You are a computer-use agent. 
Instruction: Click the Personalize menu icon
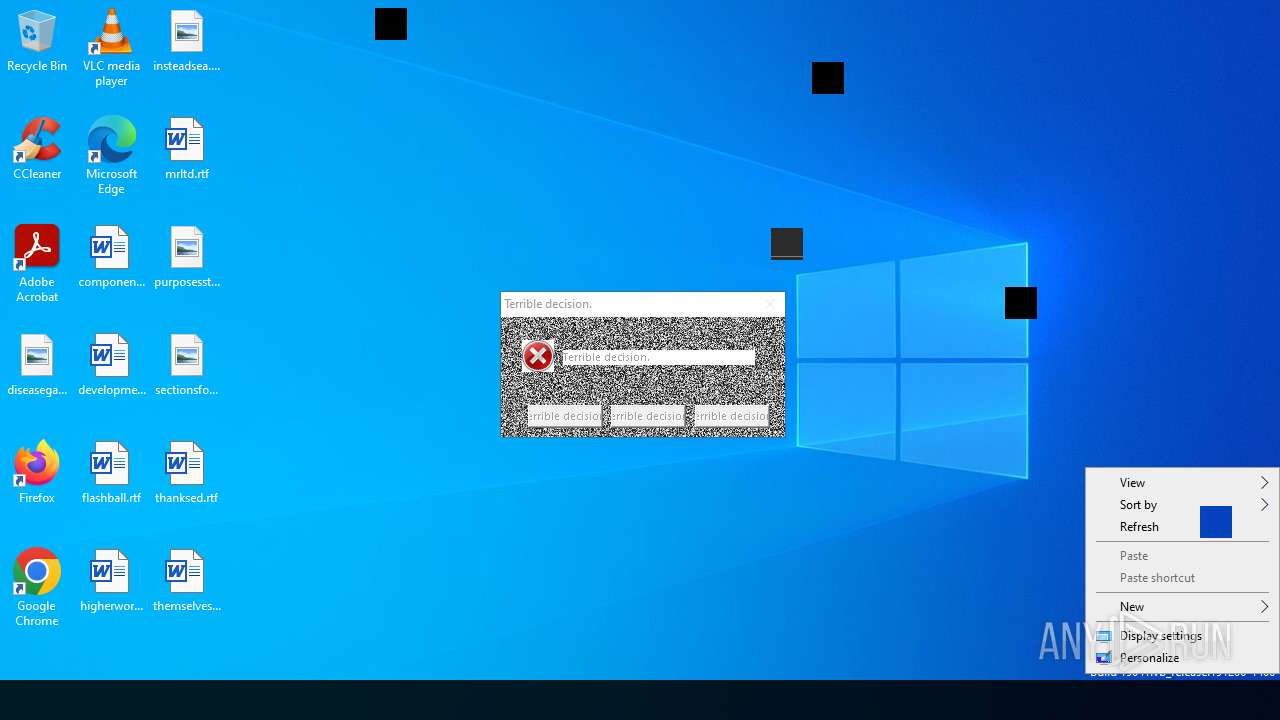coord(1104,658)
